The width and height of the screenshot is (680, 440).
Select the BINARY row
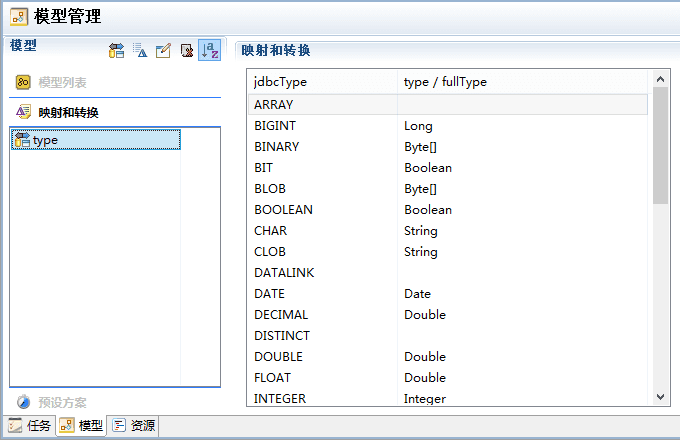[x=448, y=147]
